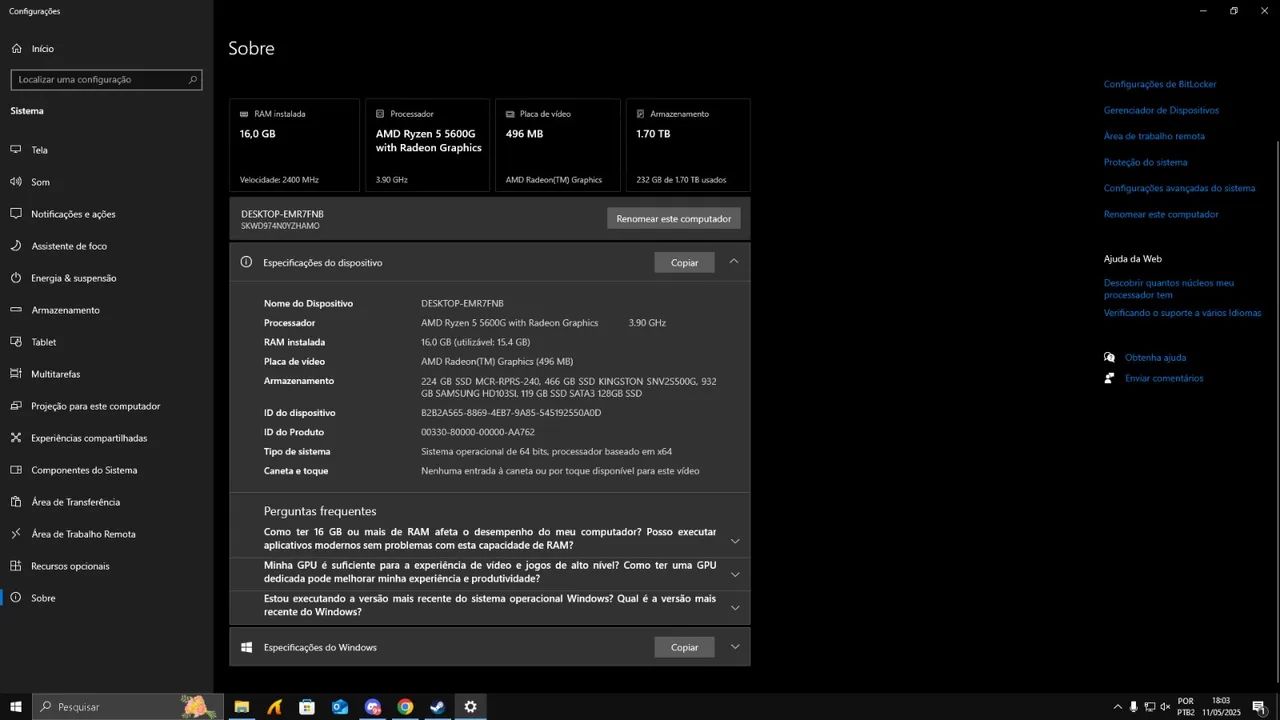Launch Google Chrome from taskbar
This screenshot has width=1280, height=720.
pos(405,707)
